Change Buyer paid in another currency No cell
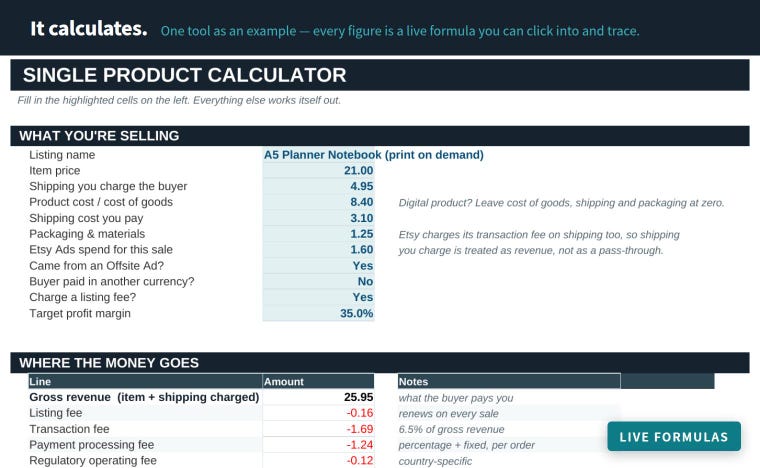Screen dimensions: 760x468 (x=318, y=281)
